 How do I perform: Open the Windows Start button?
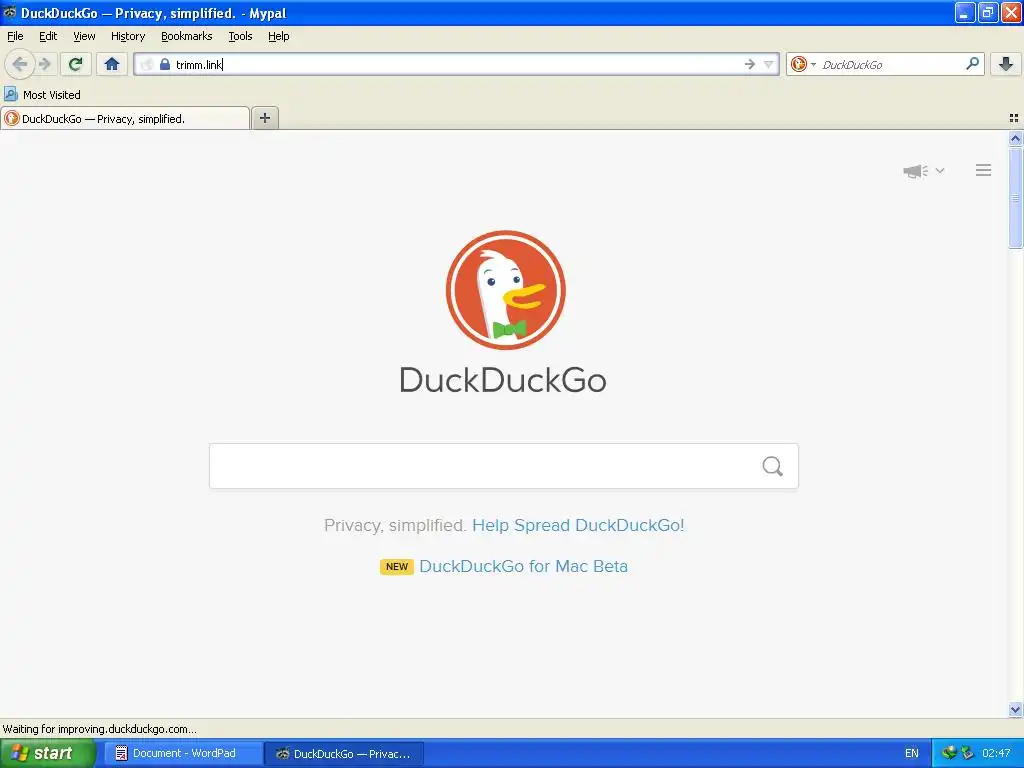[46, 753]
